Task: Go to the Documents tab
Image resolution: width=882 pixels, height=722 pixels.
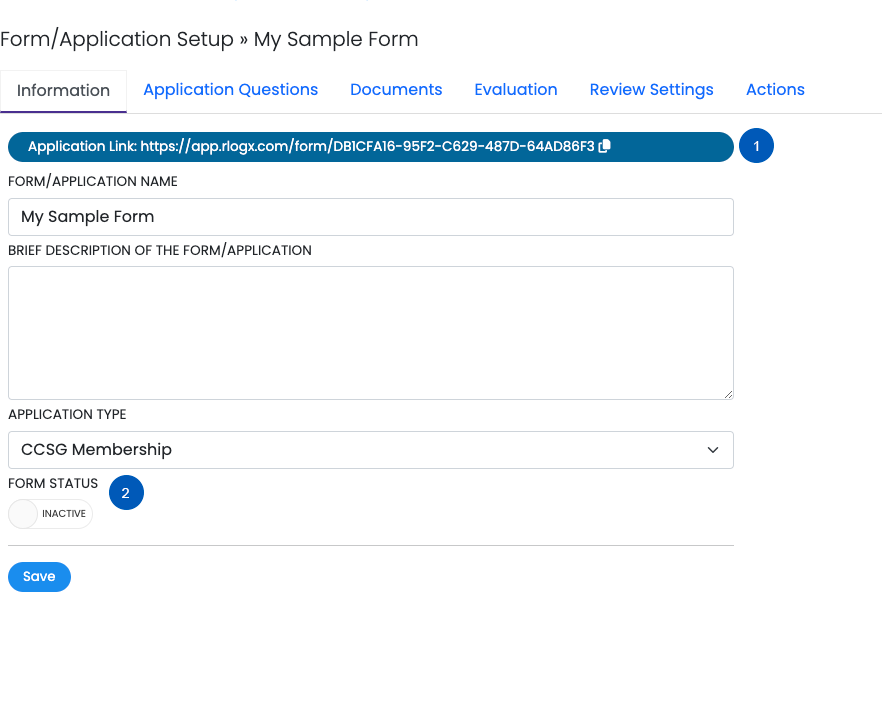Action: point(396,90)
